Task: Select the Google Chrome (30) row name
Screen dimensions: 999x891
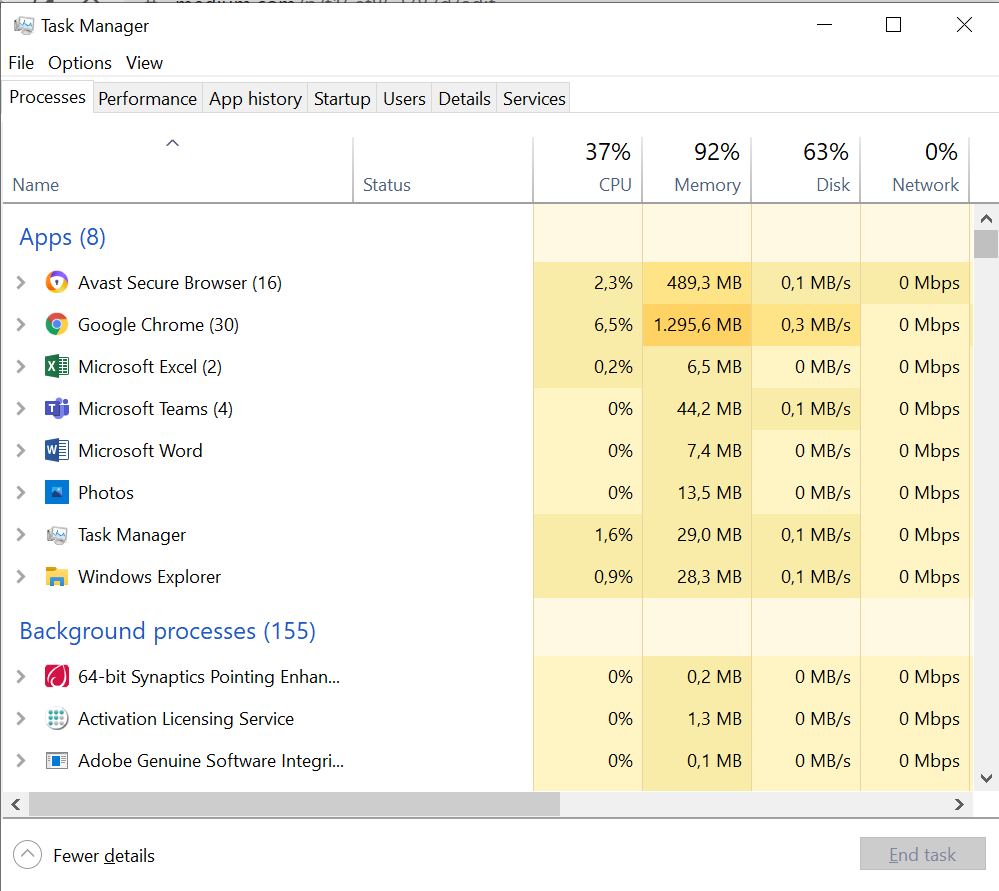Action: (158, 325)
